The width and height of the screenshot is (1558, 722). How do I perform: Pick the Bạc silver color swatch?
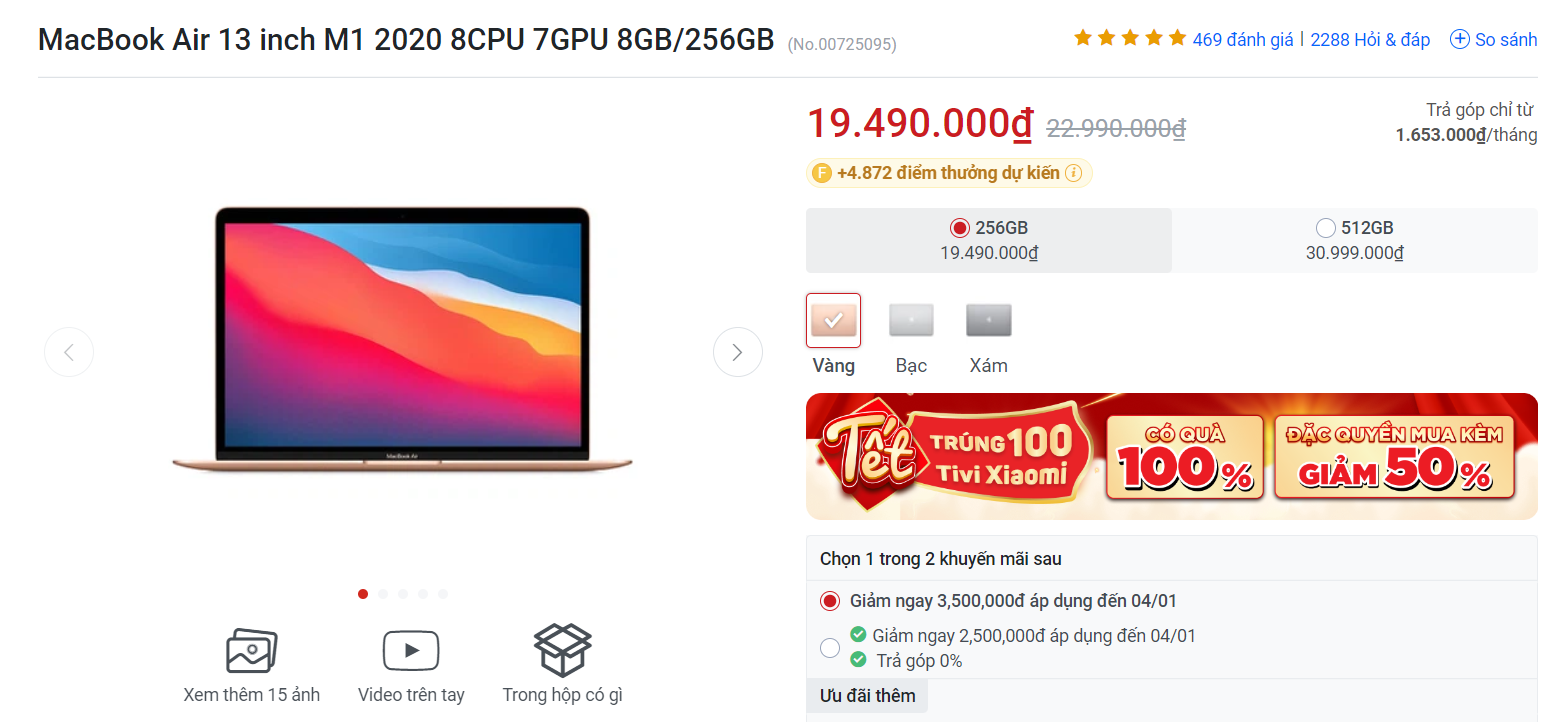[x=911, y=320]
